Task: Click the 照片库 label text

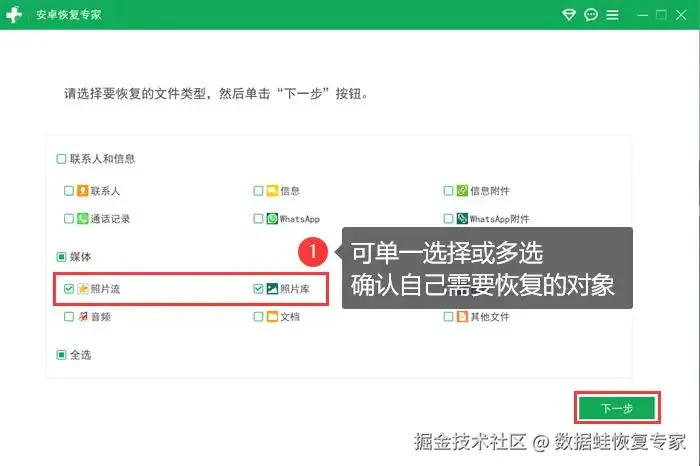Action: coord(295,289)
